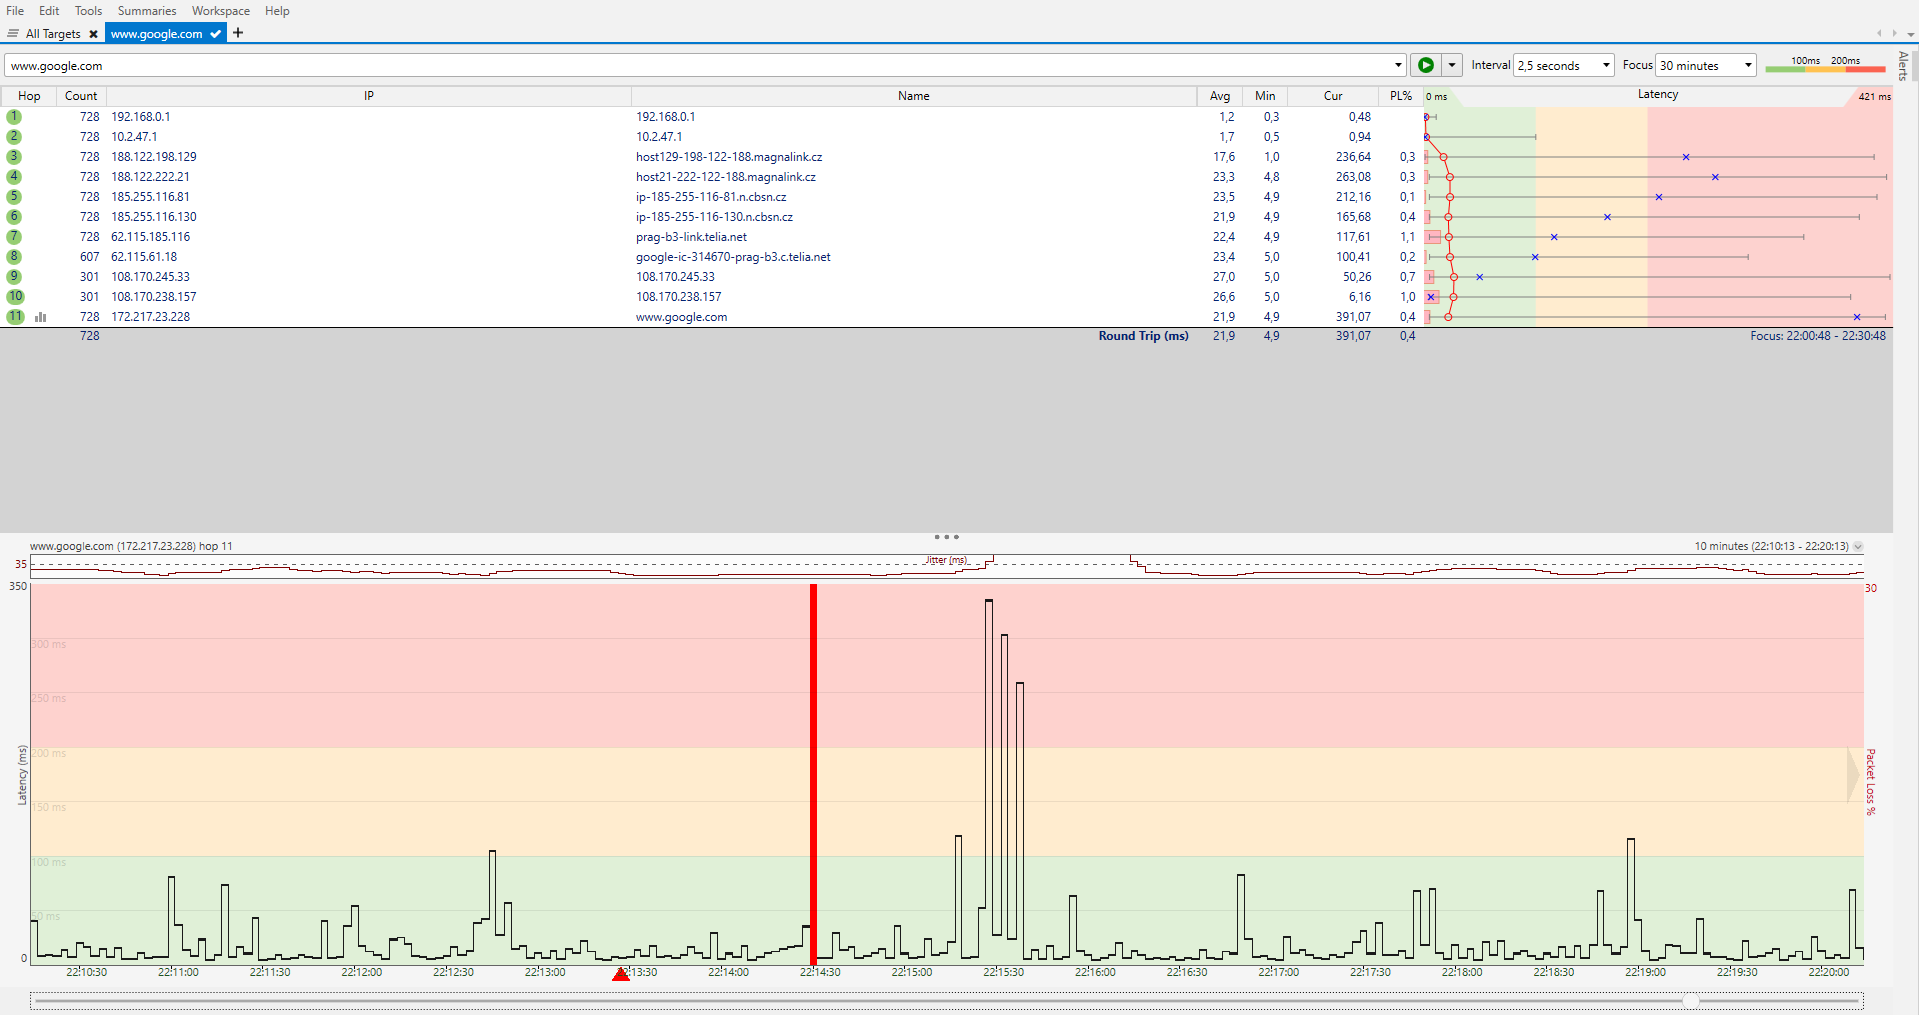Open the Summaries menu
Image resolution: width=1919 pixels, height=1015 pixels.
[x=147, y=11]
